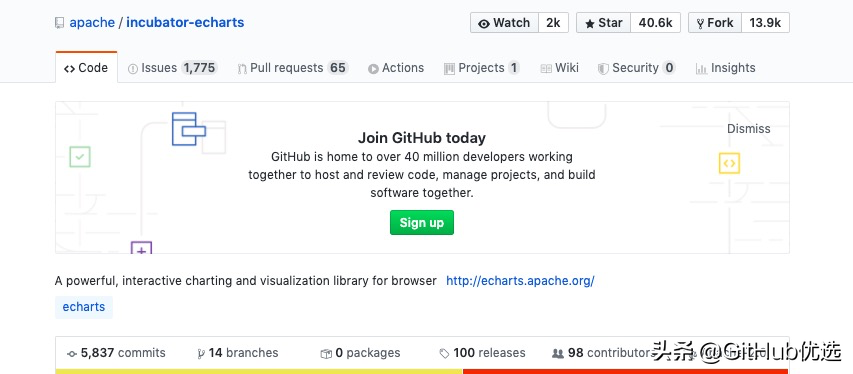Open the Pull requests tab
853x374 pixels.
pyautogui.click(x=293, y=68)
